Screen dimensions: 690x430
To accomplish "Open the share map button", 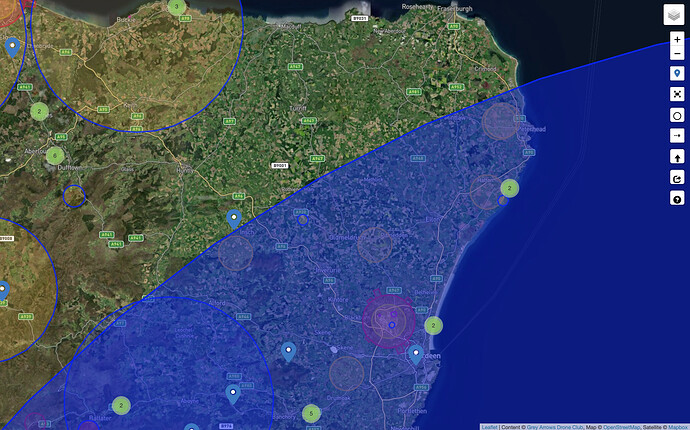I will [x=677, y=178].
